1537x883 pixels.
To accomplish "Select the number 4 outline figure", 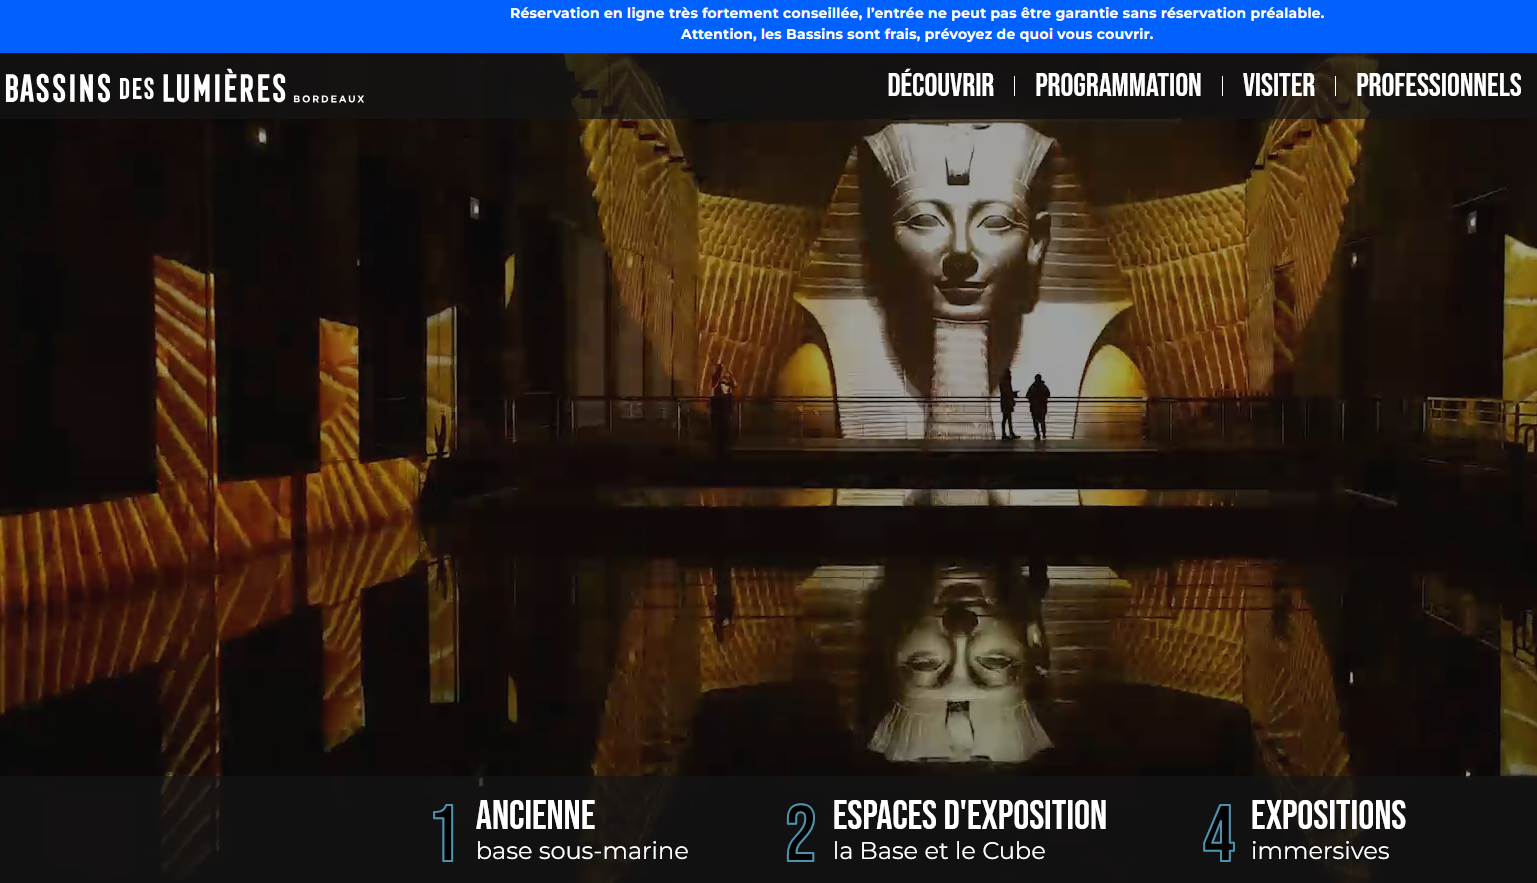I will [1218, 832].
